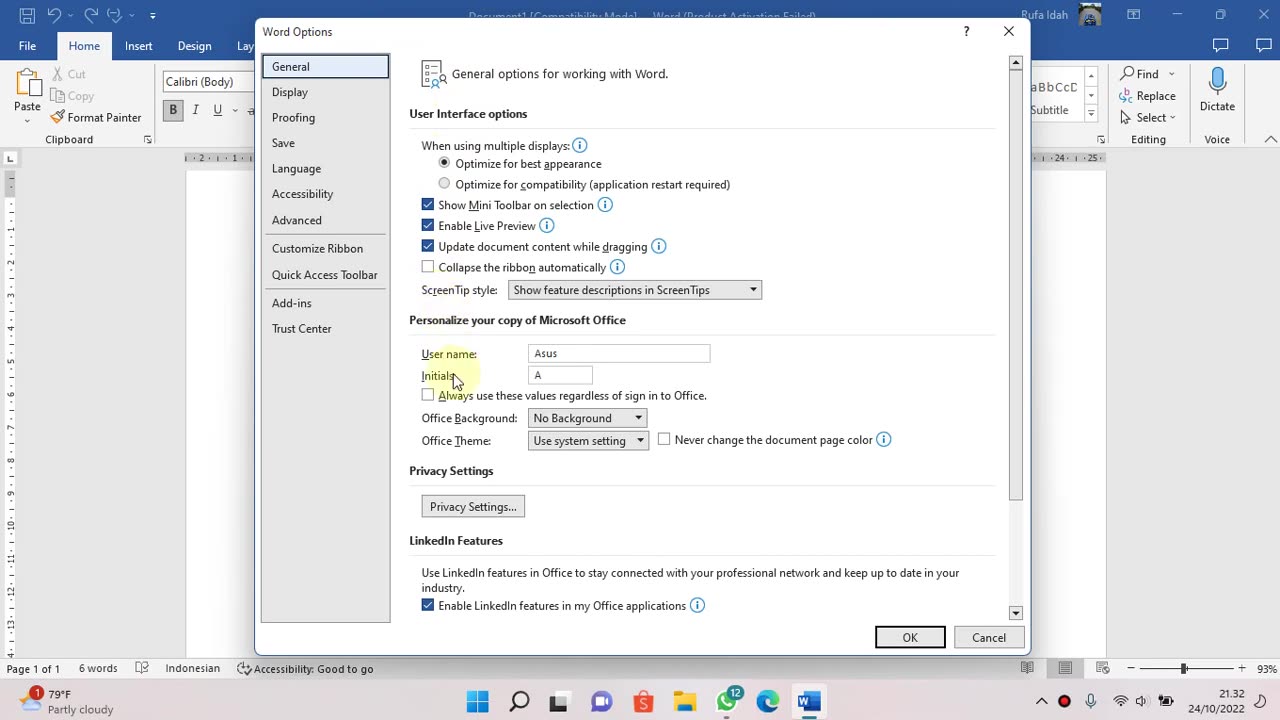The image size is (1280, 720).
Task: Open the Select dropdown in Editing group
Action: pyautogui.click(x=1148, y=117)
